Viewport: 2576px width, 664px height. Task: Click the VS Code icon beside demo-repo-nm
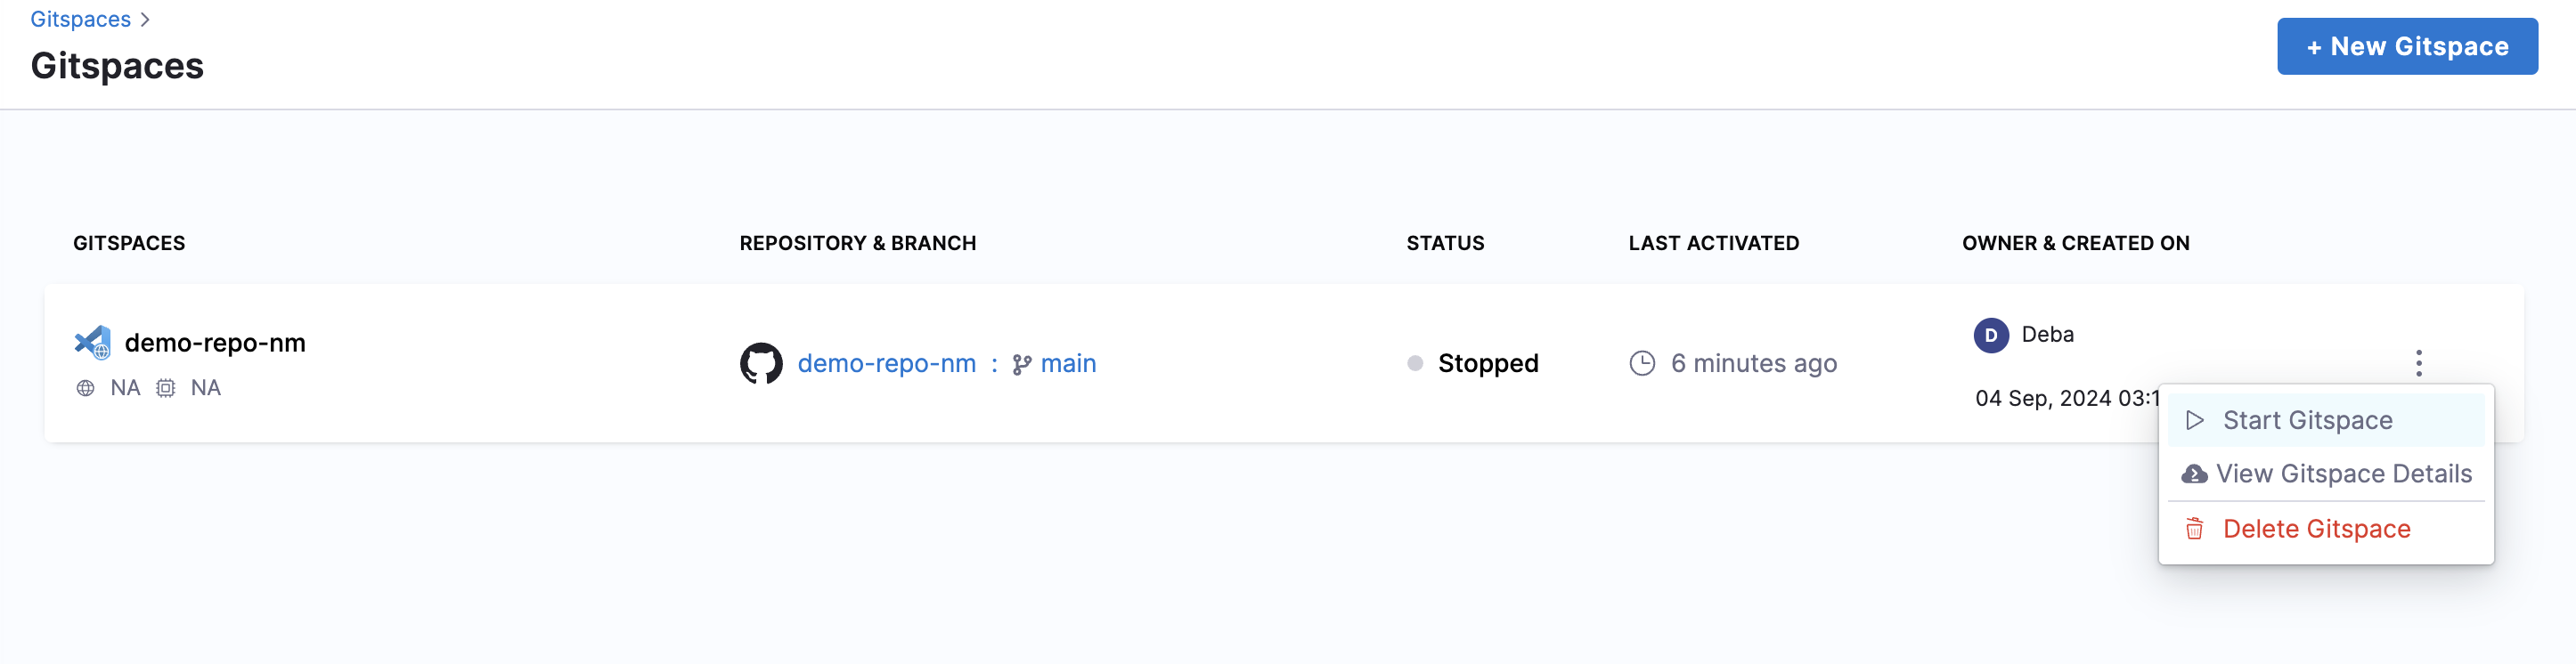(93, 343)
